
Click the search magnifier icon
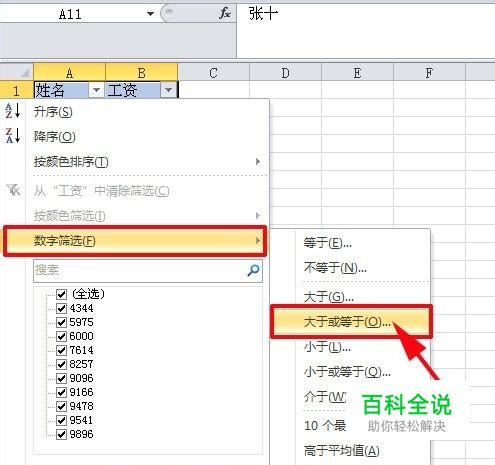[x=253, y=270]
